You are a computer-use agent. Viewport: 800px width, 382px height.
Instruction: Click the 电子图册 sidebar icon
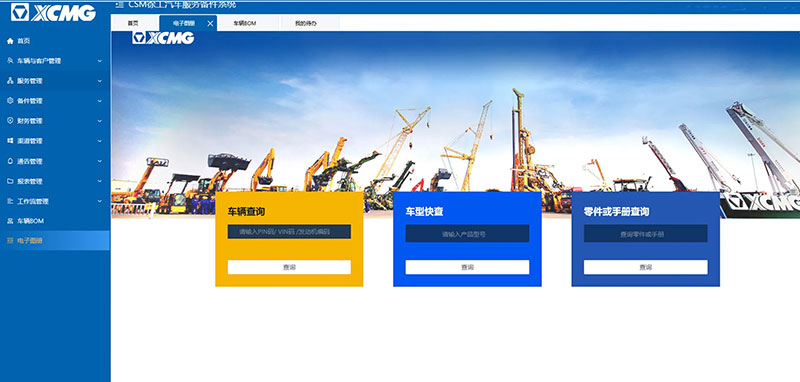[10, 240]
